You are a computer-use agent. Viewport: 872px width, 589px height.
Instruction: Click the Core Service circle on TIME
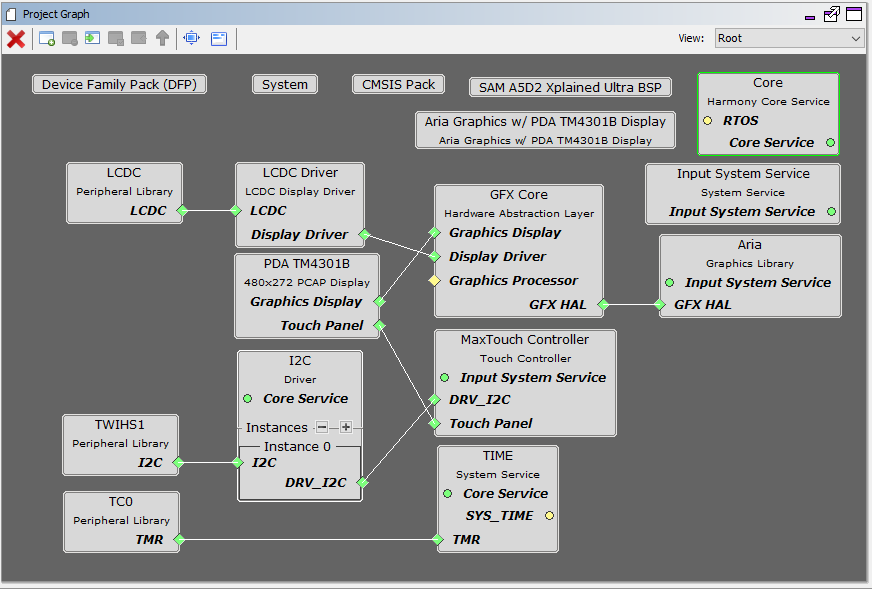tap(448, 494)
